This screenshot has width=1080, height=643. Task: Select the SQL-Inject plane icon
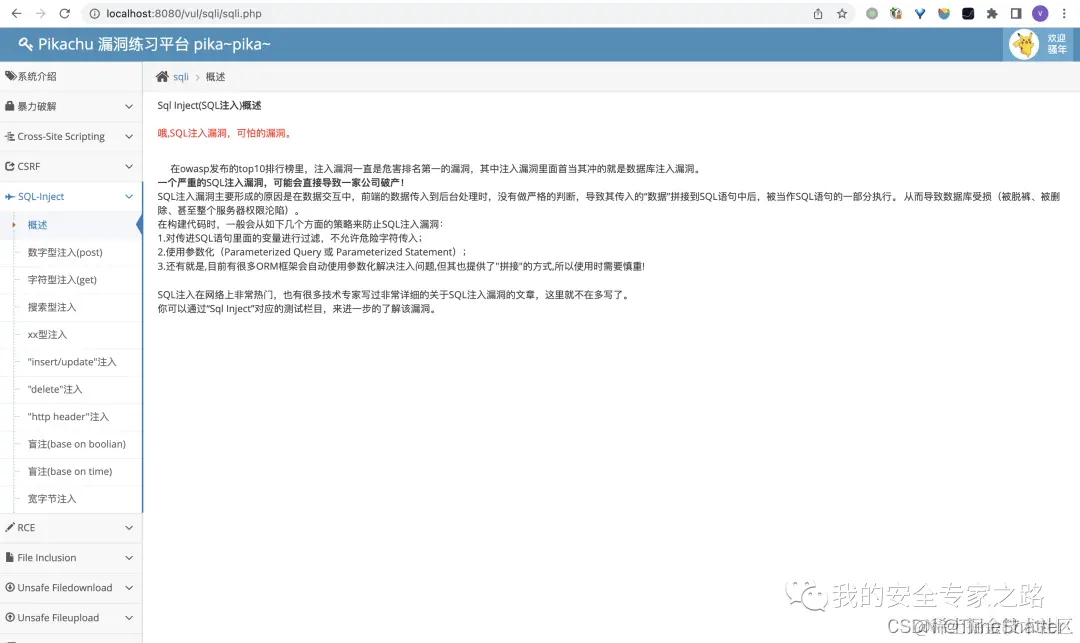[13, 196]
